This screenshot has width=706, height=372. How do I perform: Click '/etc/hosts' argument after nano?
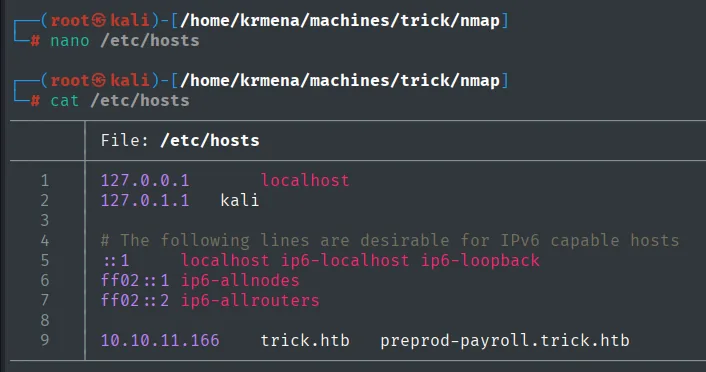coord(150,41)
